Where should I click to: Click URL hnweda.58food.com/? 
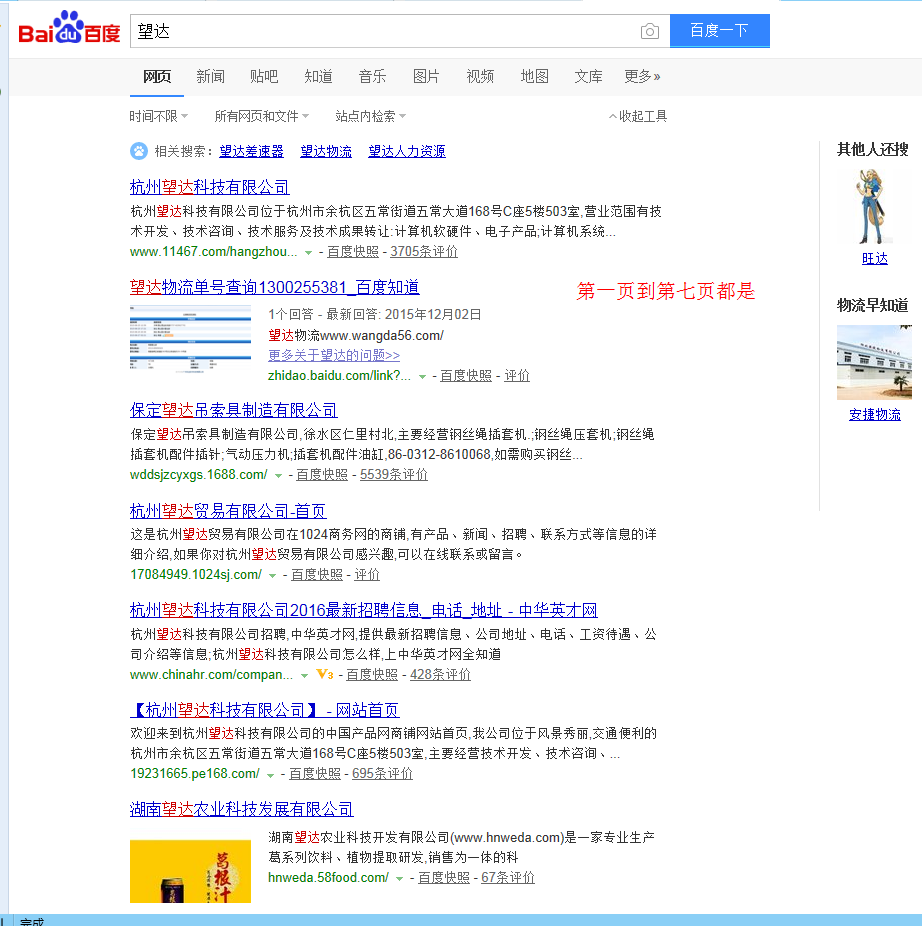pyautogui.click(x=328, y=878)
